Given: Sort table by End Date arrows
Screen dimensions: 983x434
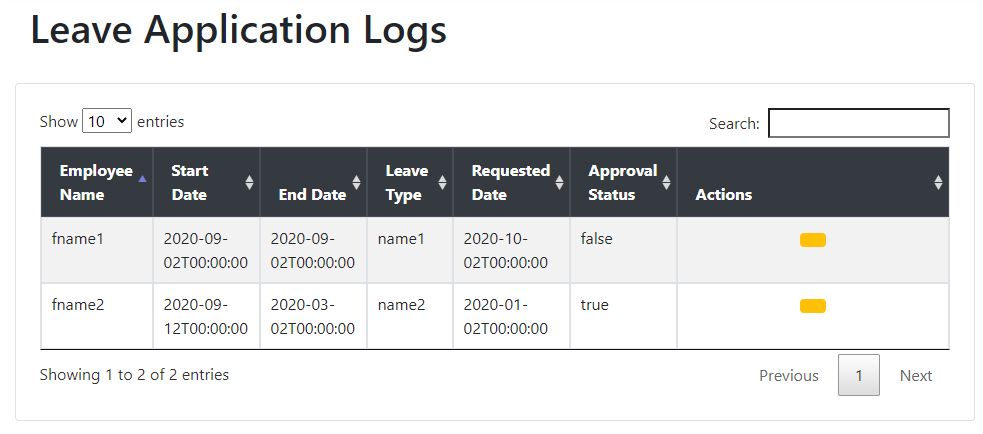Looking at the screenshot, I should (355, 182).
